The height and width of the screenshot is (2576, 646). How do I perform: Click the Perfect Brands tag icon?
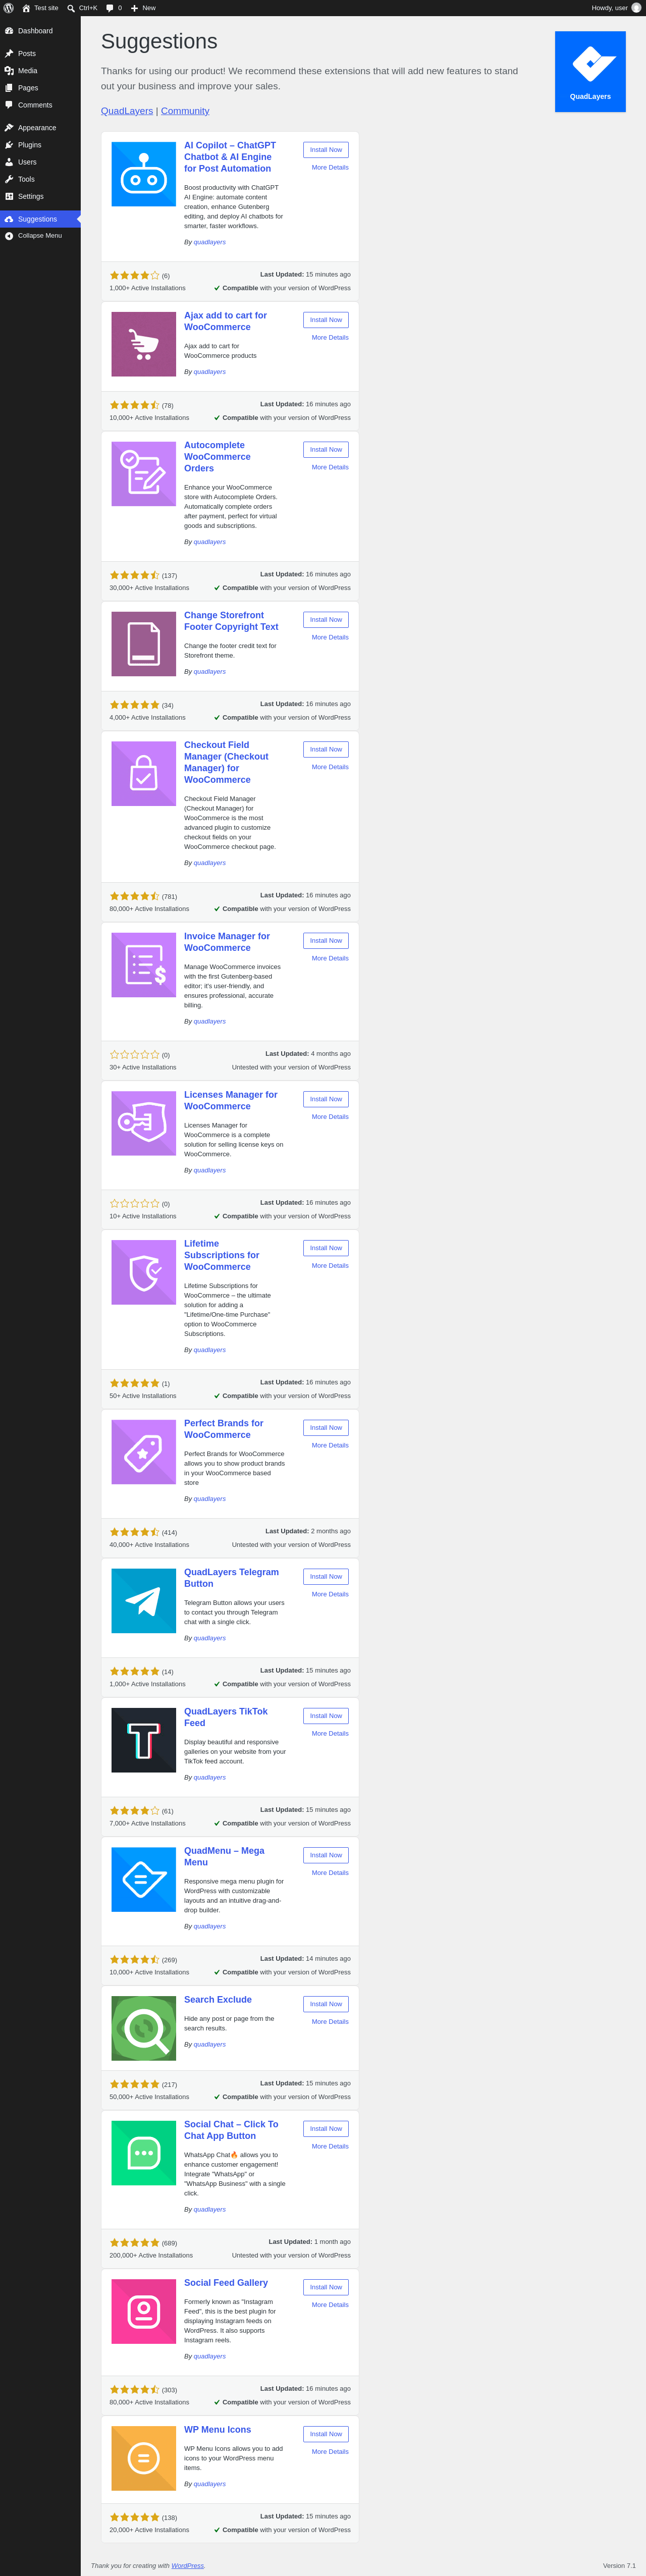coord(143,1452)
